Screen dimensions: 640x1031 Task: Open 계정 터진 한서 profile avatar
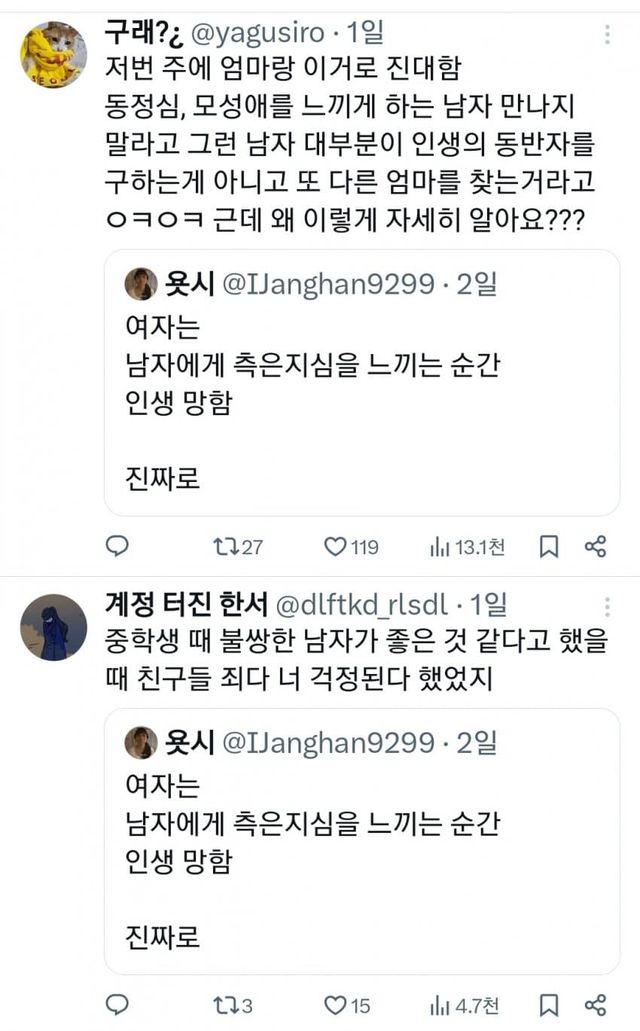(53, 627)
